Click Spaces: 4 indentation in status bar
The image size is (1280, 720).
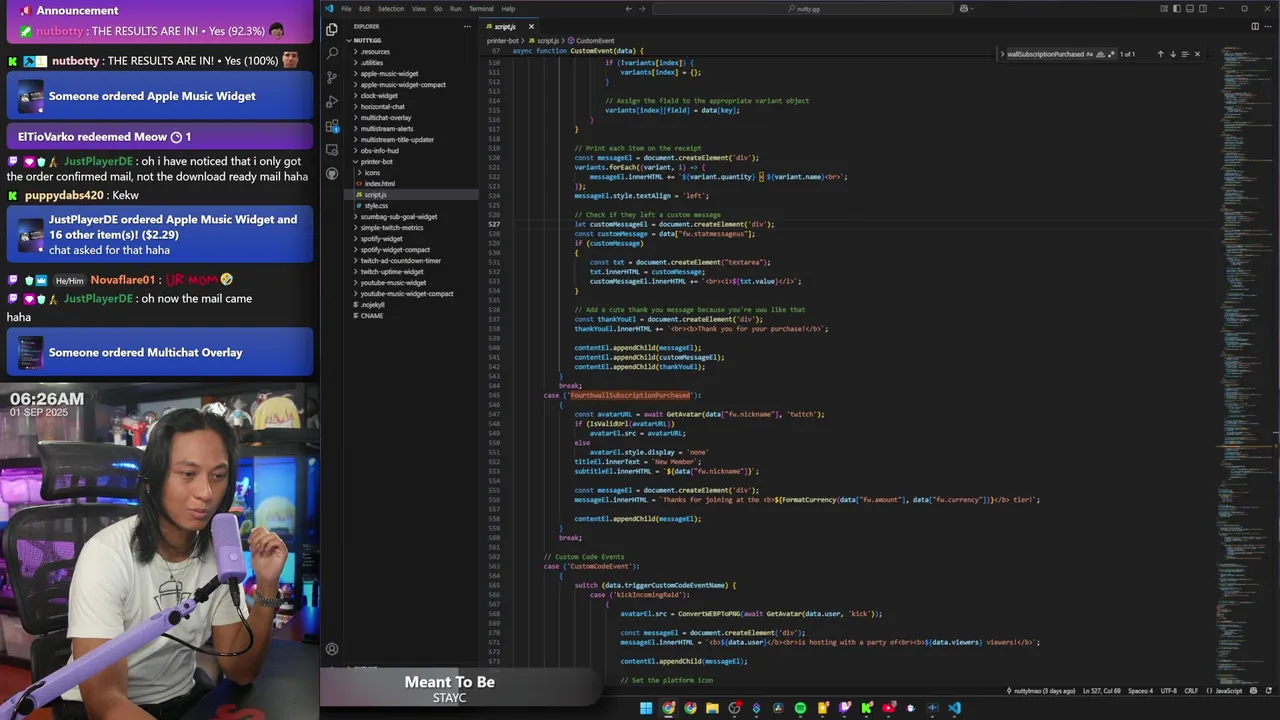click(x=1140, y=691)
